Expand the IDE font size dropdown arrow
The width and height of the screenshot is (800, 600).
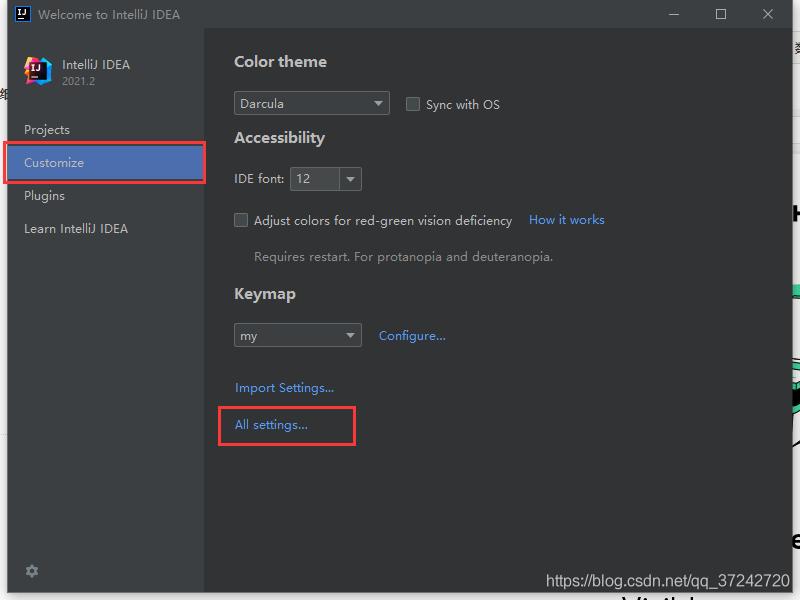351,179
